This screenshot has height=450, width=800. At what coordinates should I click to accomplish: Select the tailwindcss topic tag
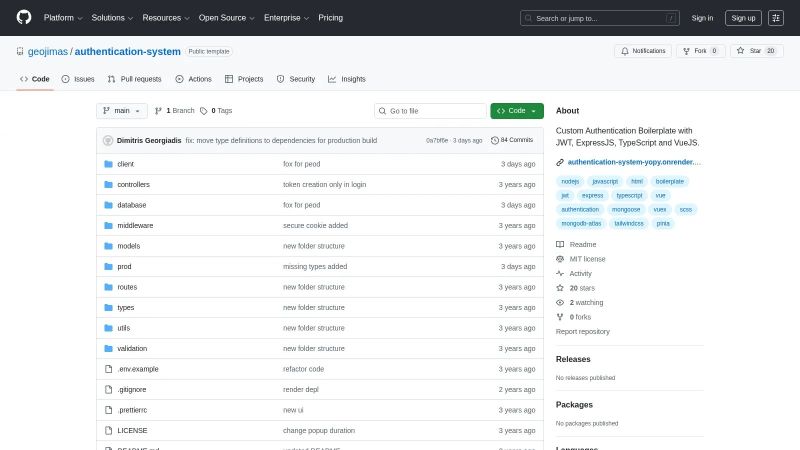[x=629, y=223]
